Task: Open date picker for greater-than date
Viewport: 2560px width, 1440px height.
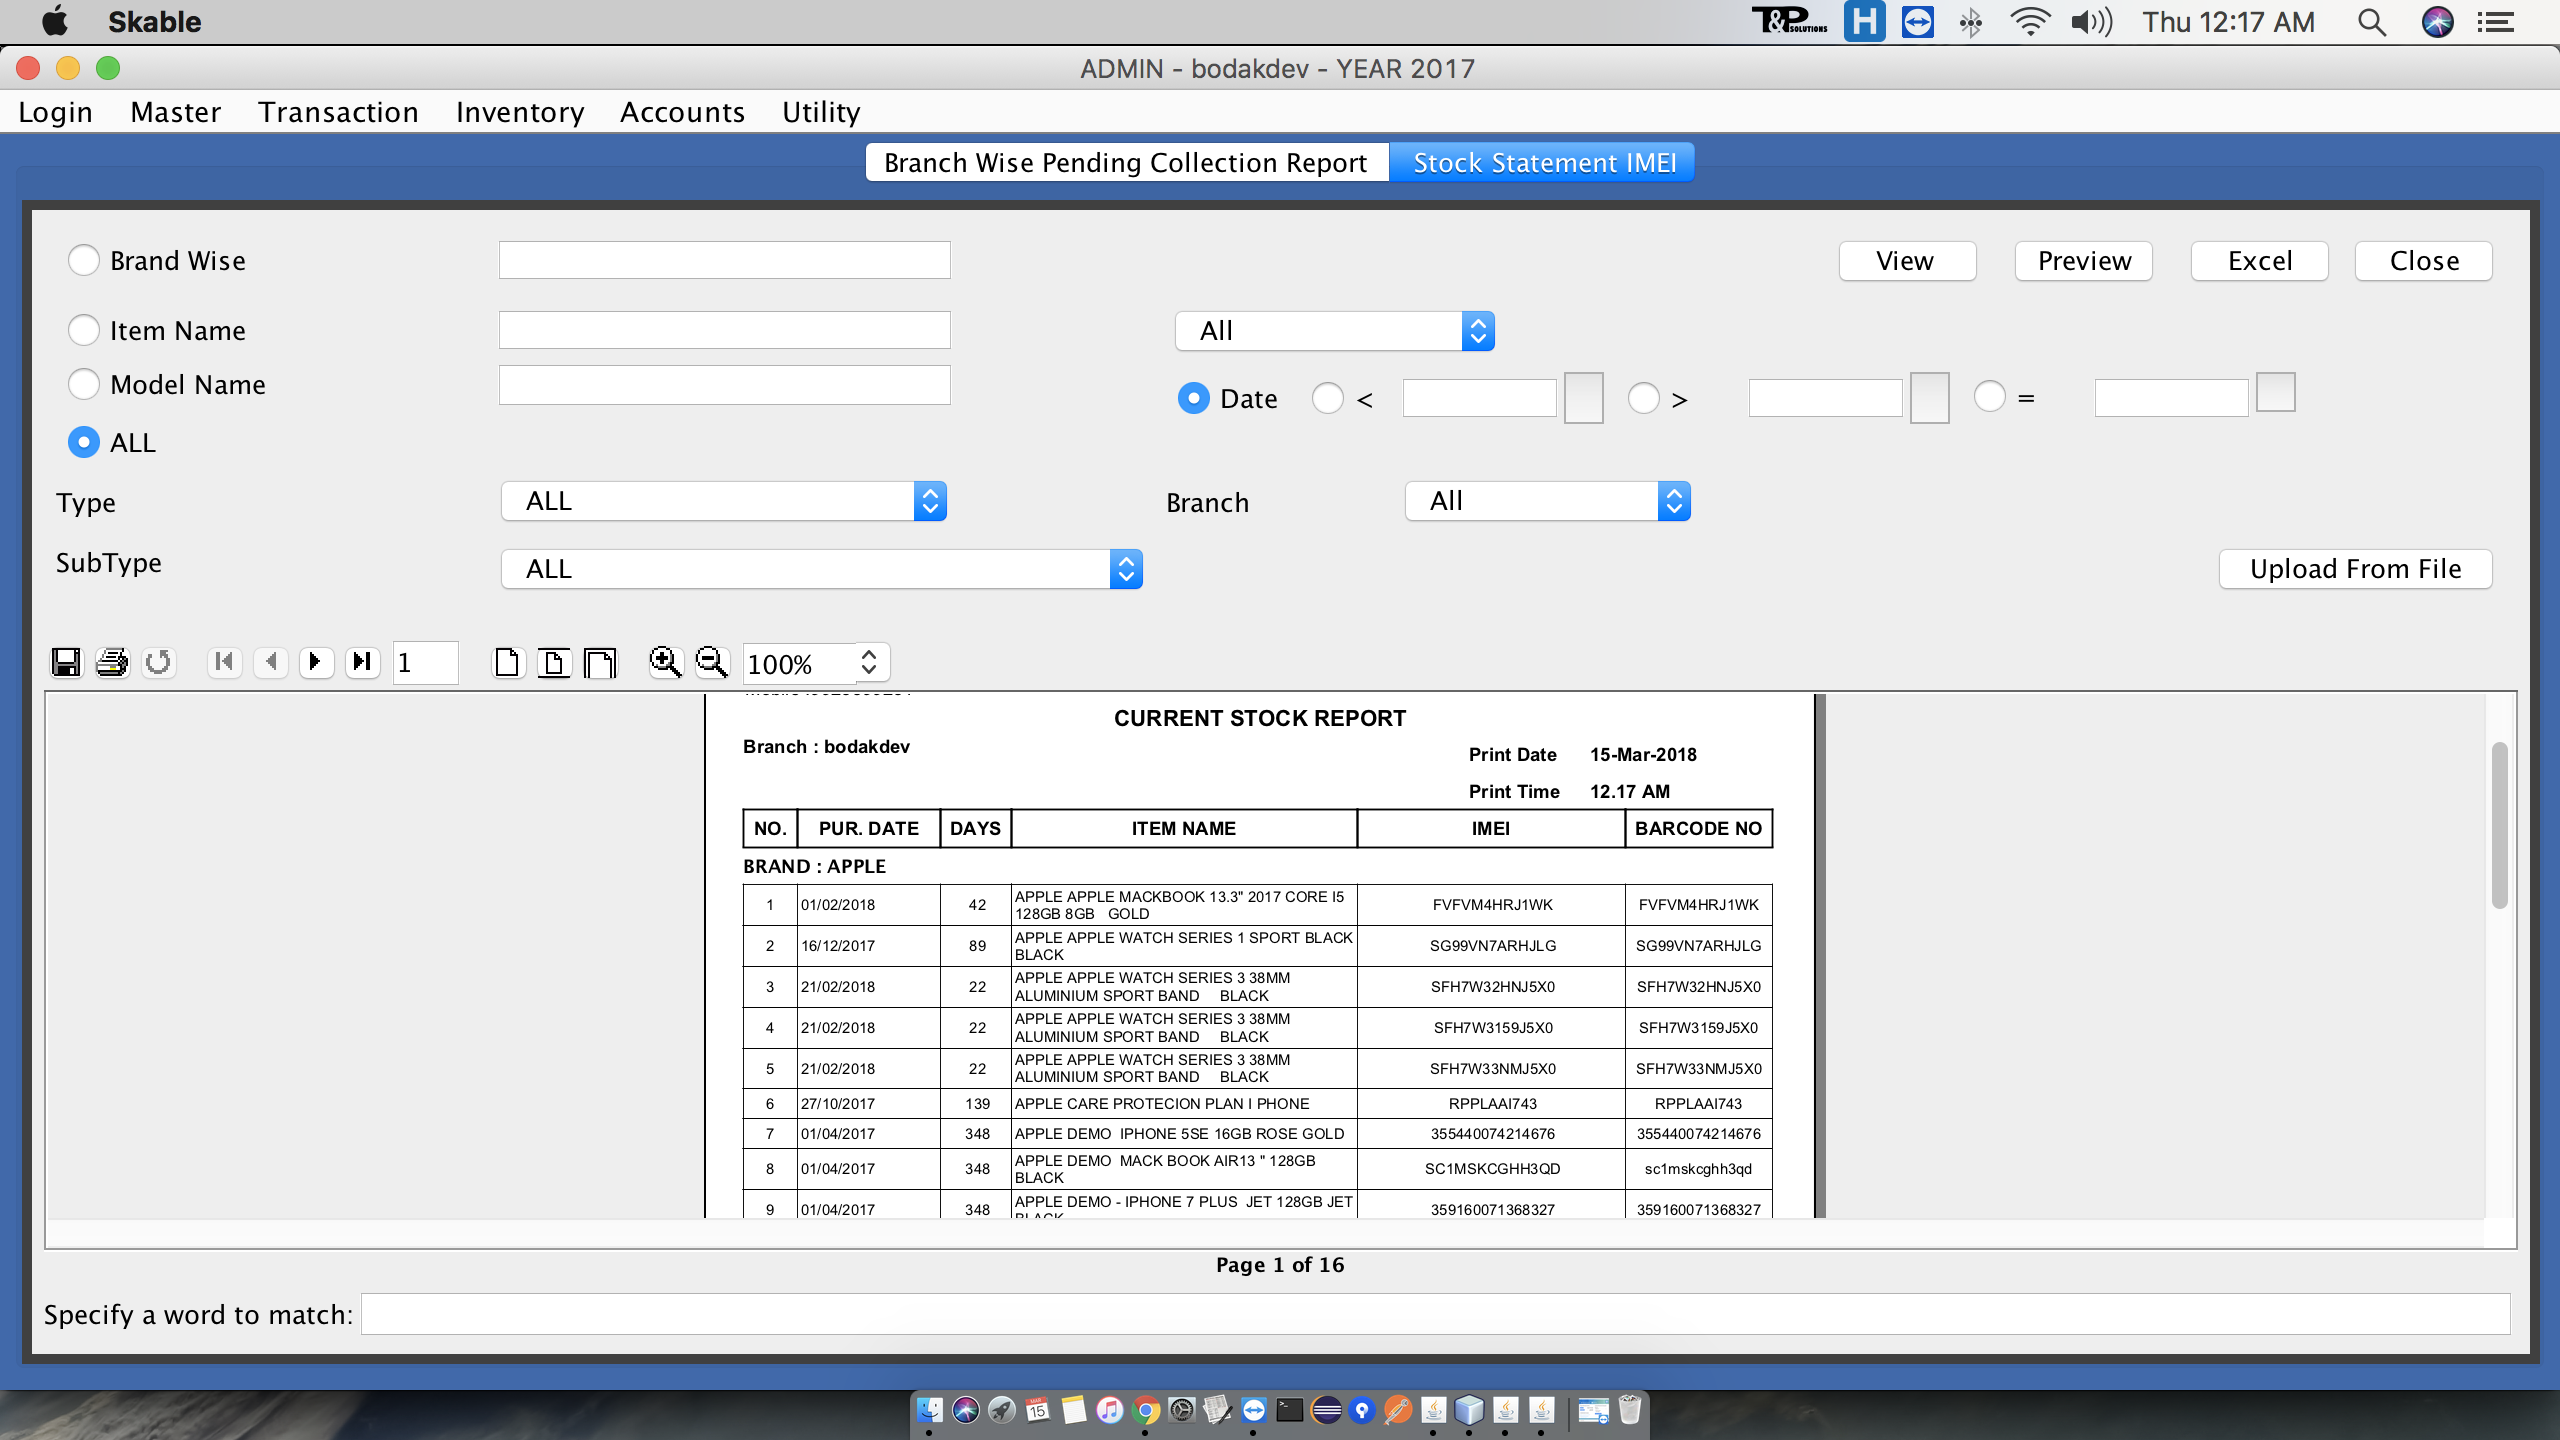Action: coord(1930,398)
